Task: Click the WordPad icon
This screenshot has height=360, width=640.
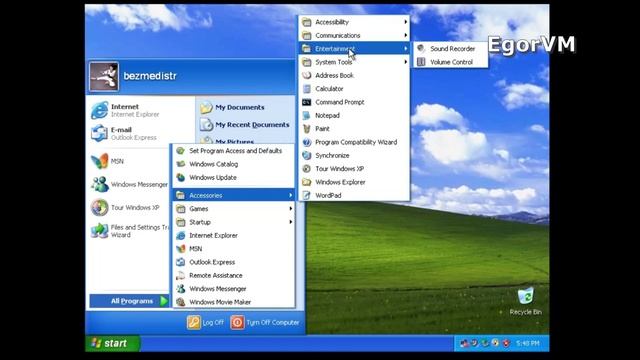Action: coord(307,196)
